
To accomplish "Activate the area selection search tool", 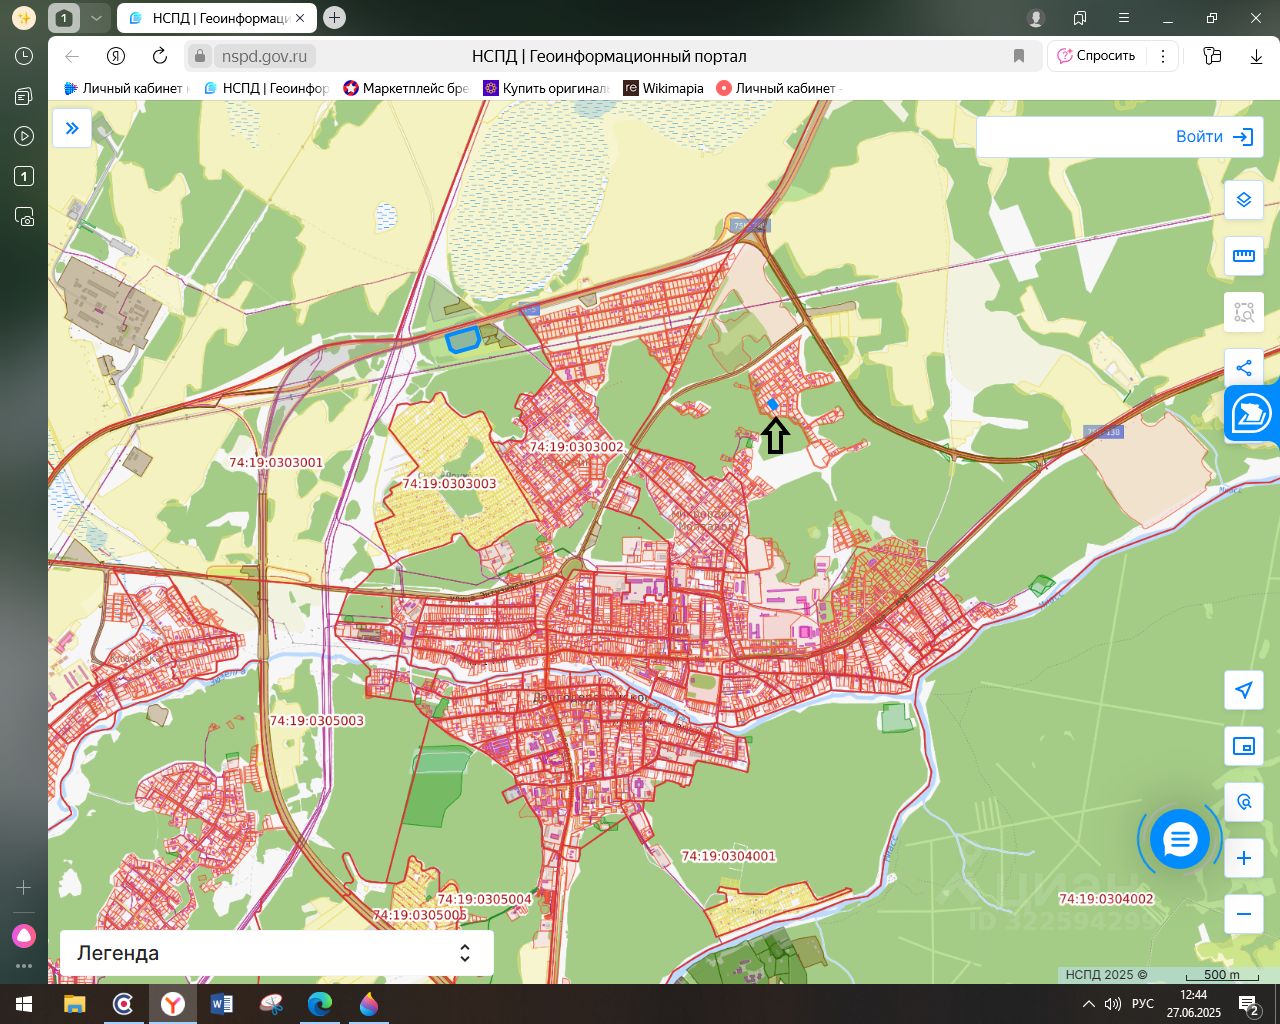I will [x=1243, y=312].
